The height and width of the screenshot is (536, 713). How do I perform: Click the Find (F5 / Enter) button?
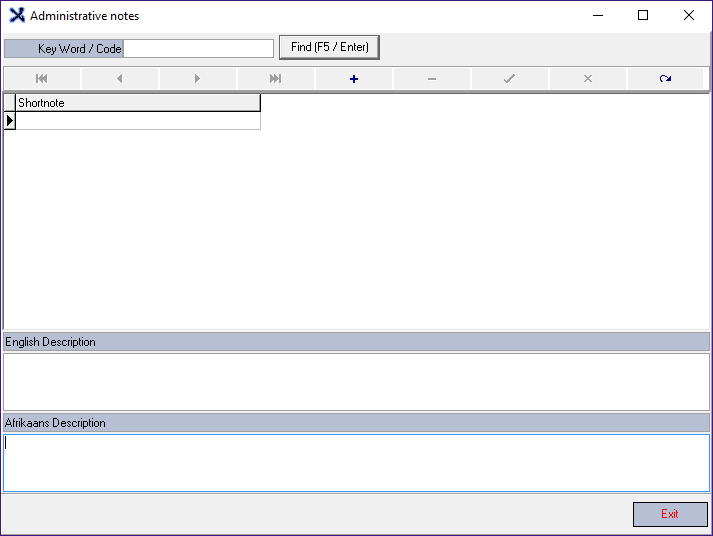[x=329, y=47]
